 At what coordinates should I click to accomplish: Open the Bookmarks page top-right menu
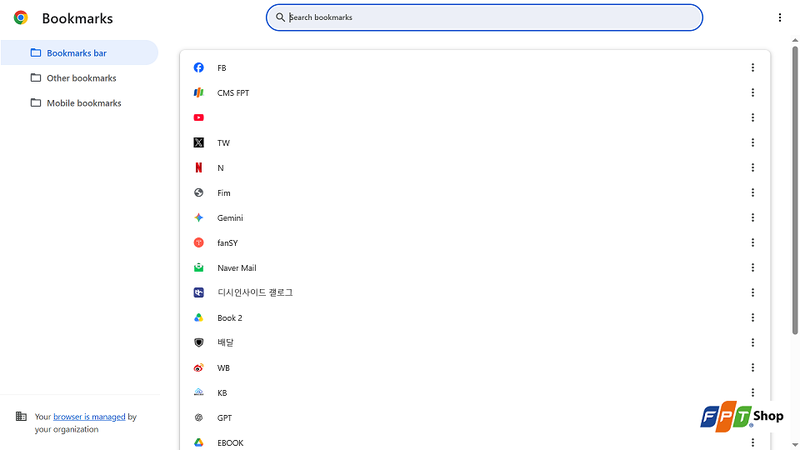780,18
